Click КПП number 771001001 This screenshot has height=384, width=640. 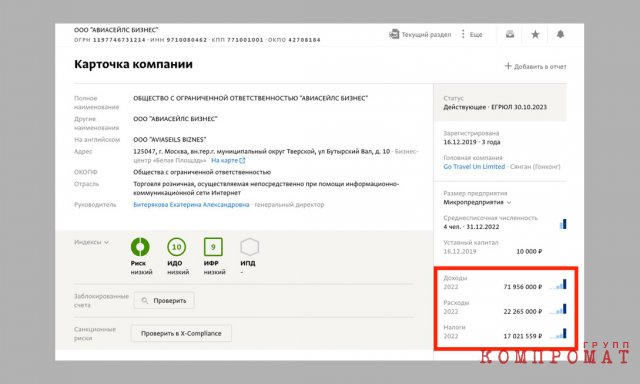point(245,40)
